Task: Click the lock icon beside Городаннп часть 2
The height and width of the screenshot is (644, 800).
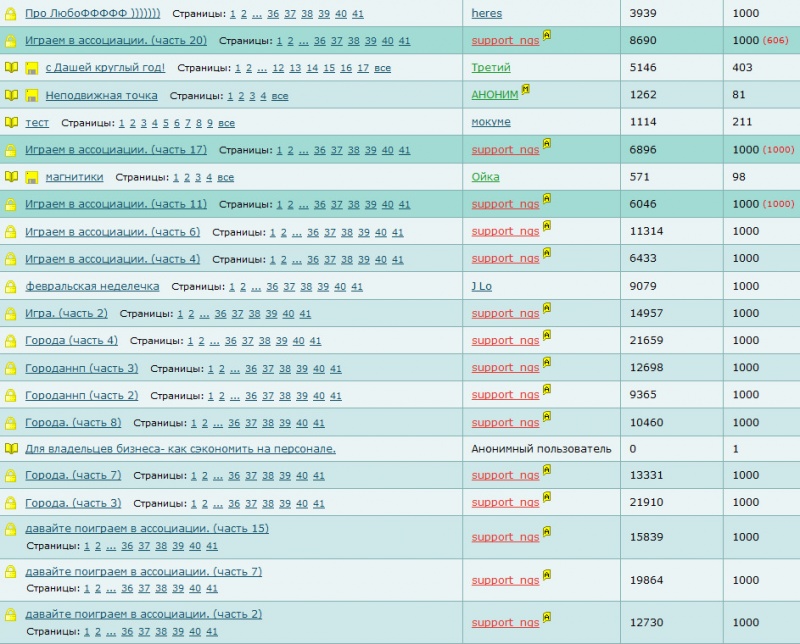Action: (10, 395)
